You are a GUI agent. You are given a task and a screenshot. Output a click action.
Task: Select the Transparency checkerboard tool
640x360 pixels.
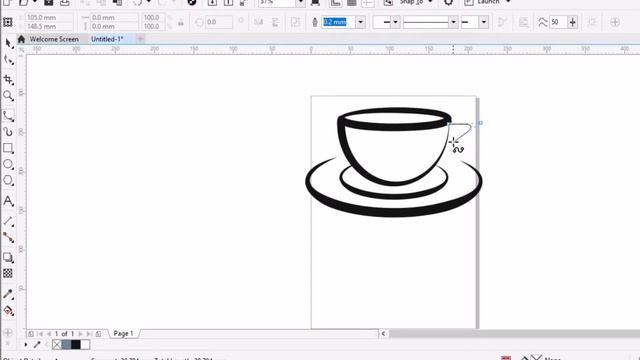8,273
